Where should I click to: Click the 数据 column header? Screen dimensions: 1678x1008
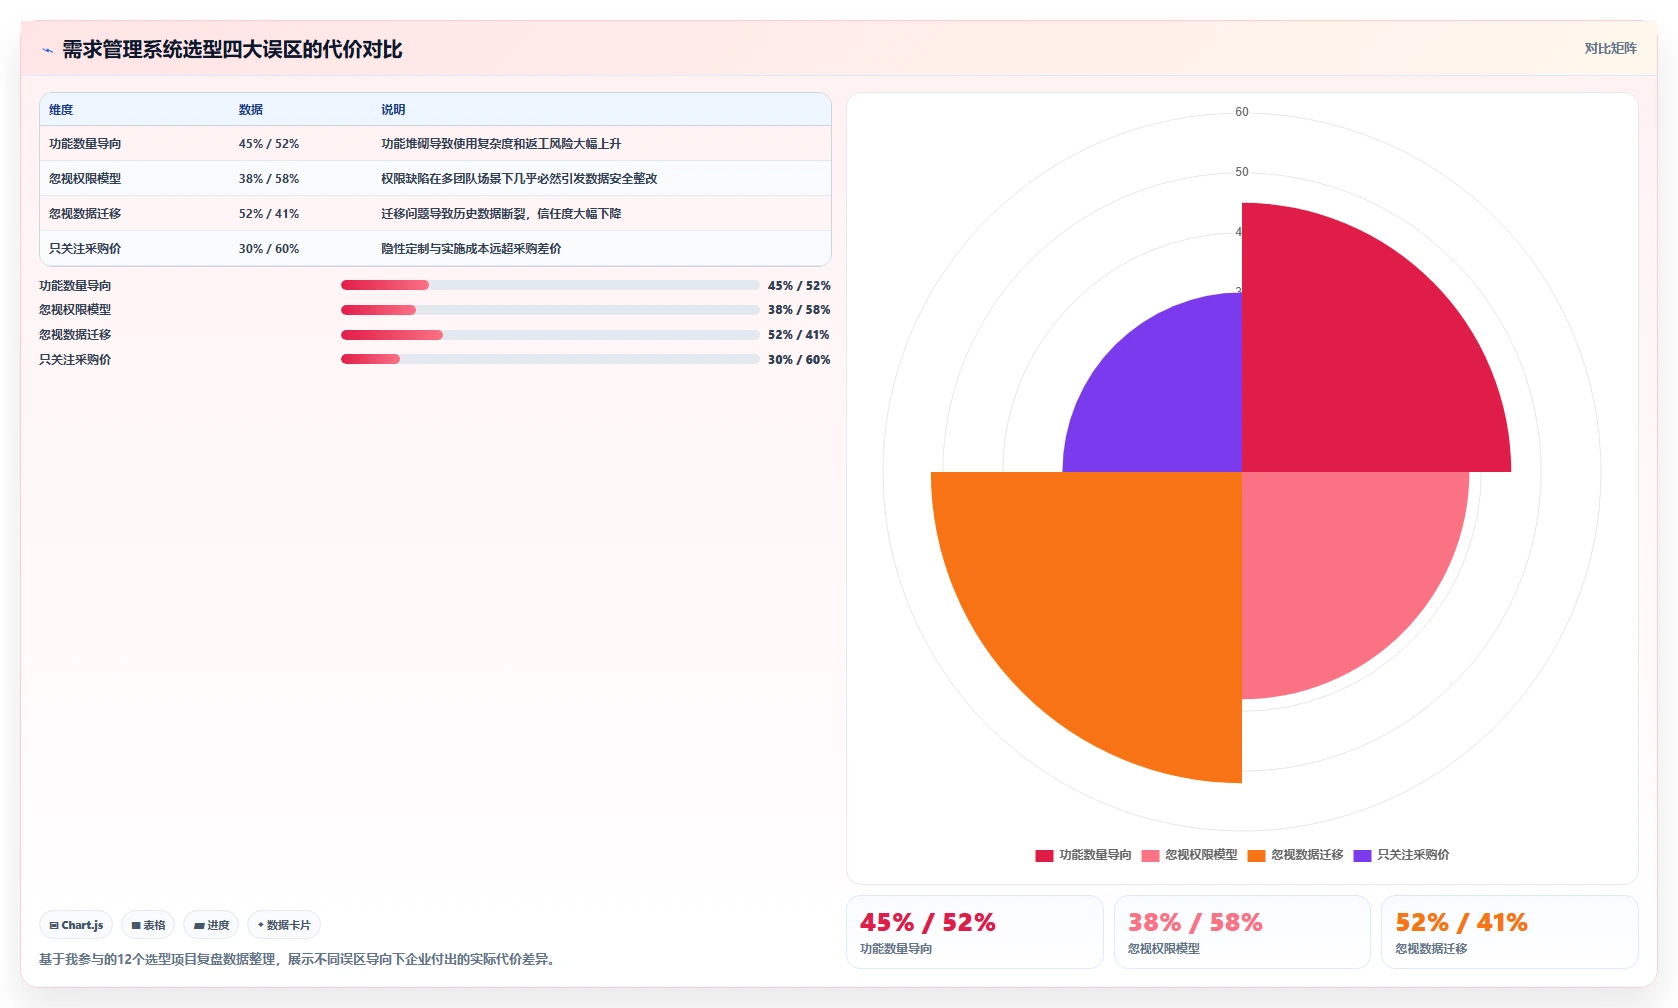point(251,110)
